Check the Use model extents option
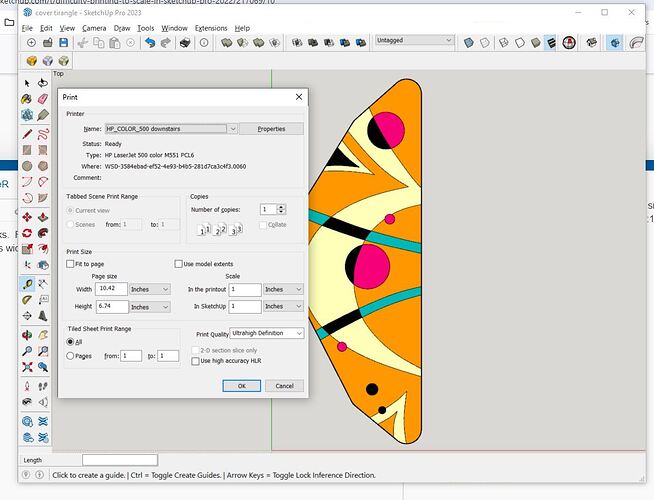The height and width of the screenshot is (500, 654). click(178, 264)
